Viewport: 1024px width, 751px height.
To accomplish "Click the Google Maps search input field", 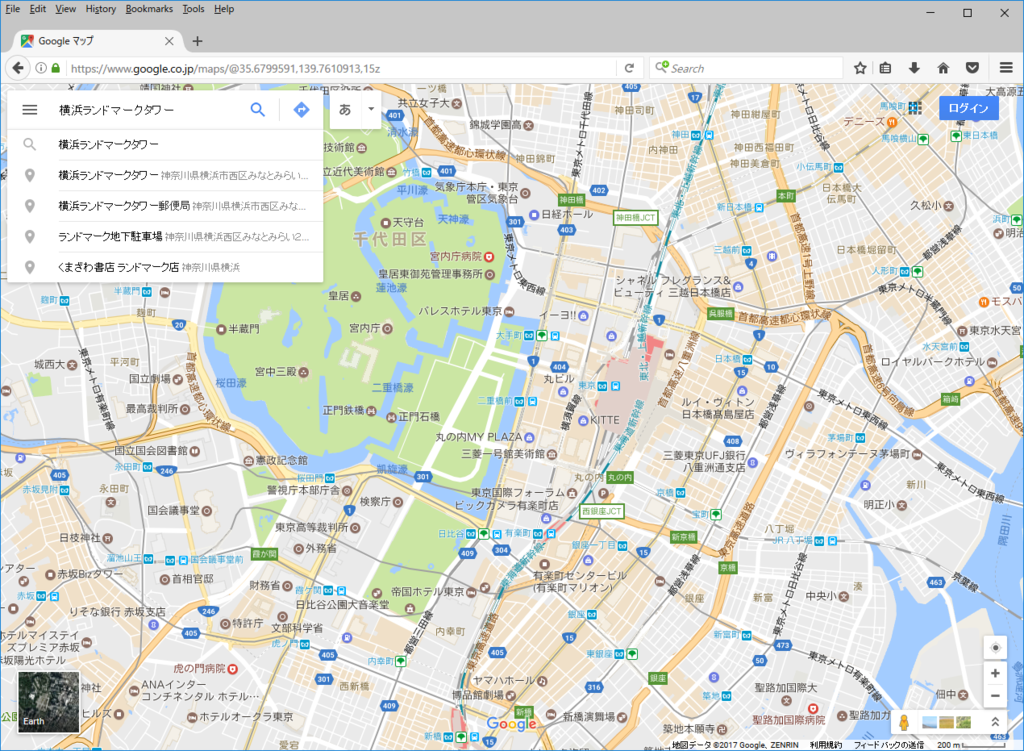I will click(147, 110).
